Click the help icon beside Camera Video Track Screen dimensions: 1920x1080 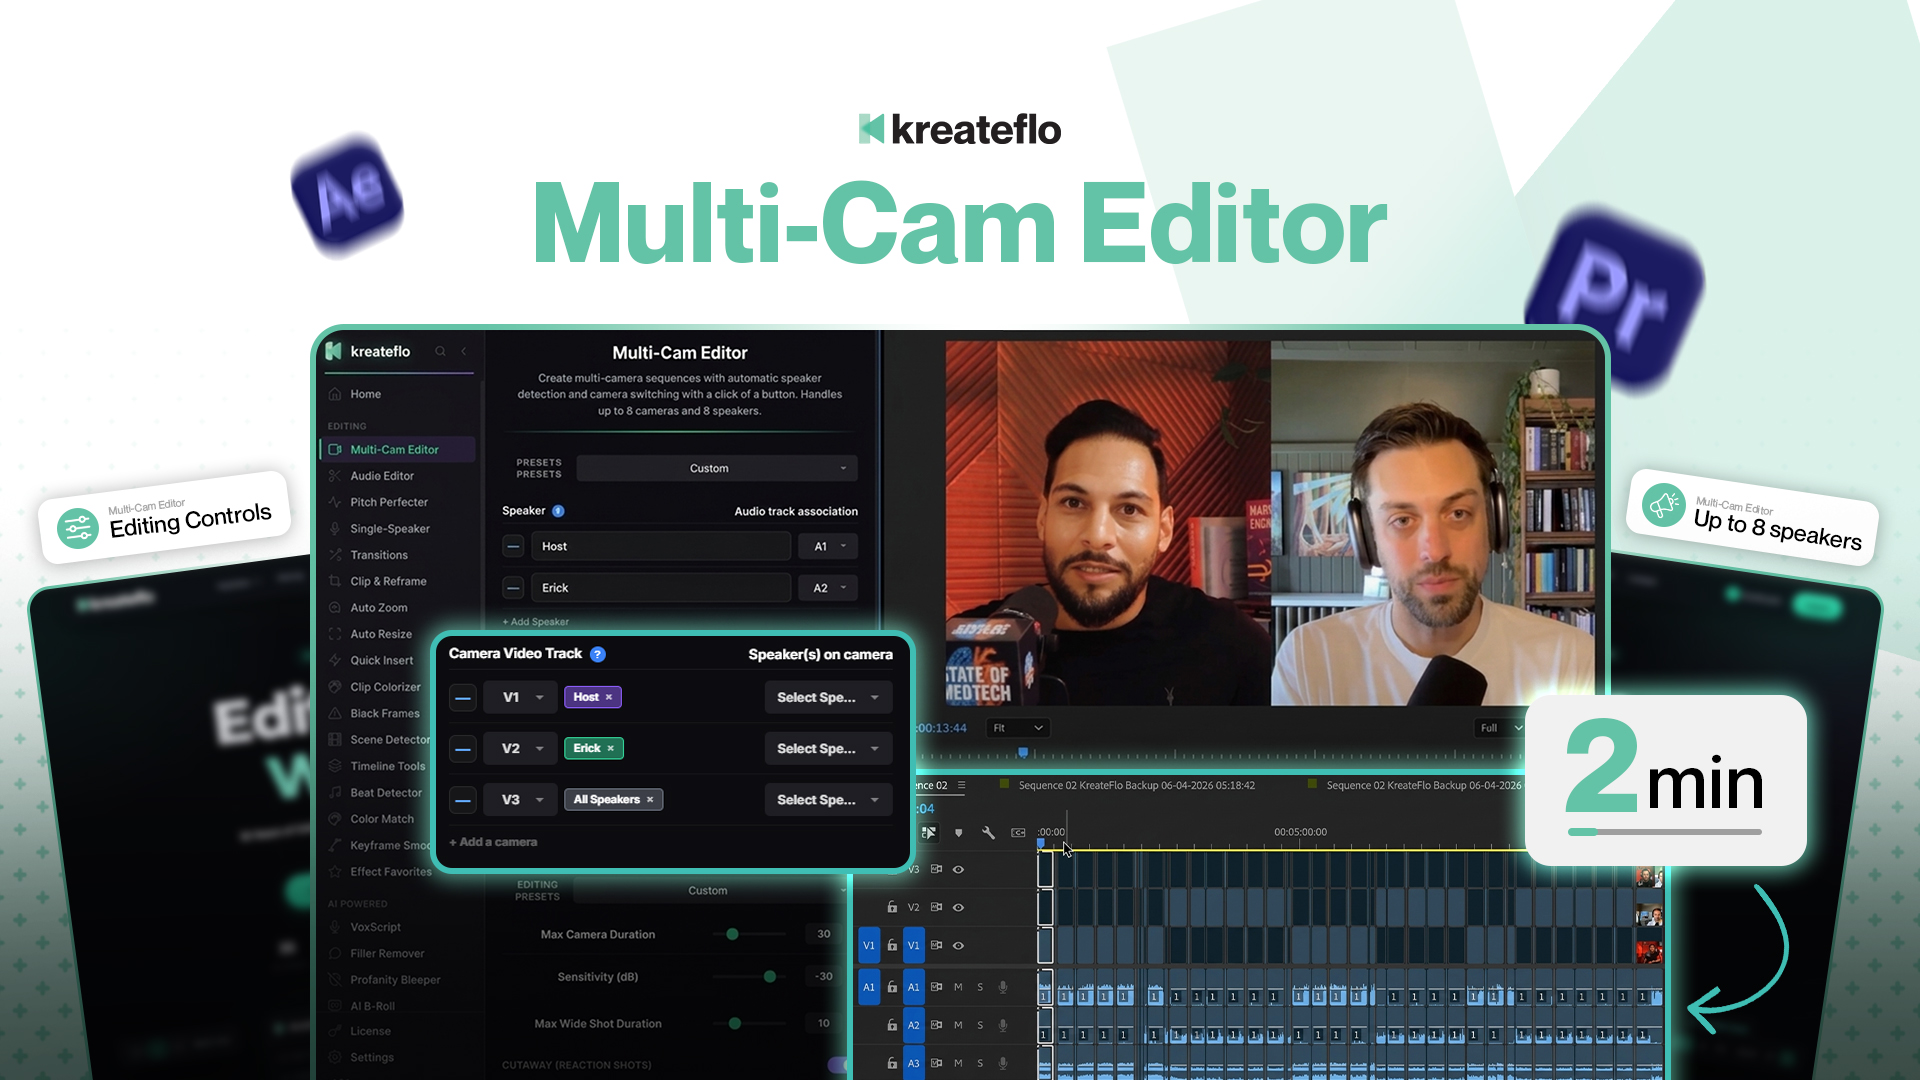tap(597, 654)
